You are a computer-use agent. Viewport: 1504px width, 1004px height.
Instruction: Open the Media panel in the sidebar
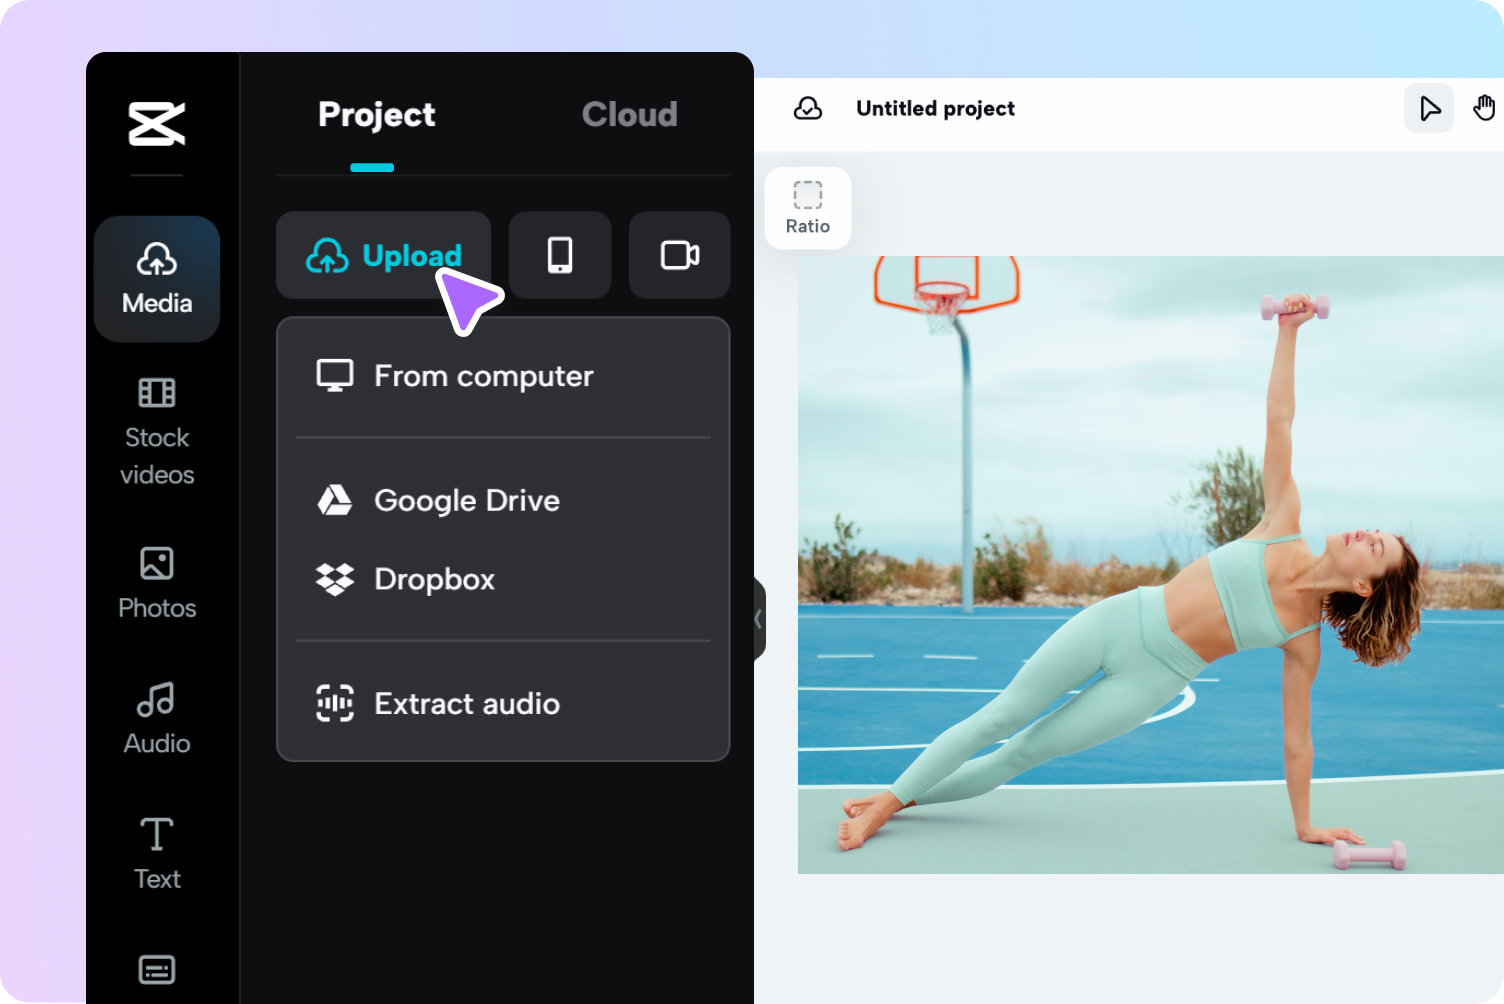point(156,279)
